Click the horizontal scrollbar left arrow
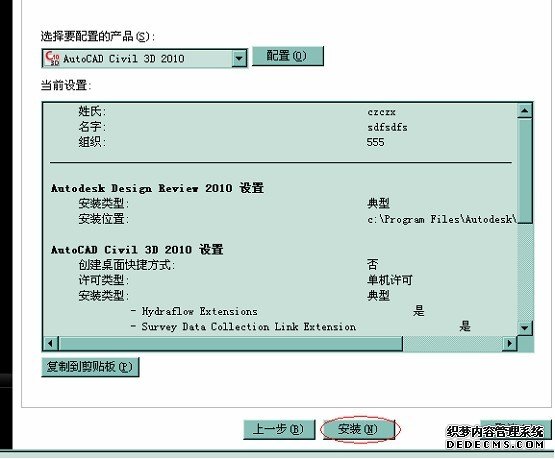This screenshot has height=459, width=555. tap(51, 343)
